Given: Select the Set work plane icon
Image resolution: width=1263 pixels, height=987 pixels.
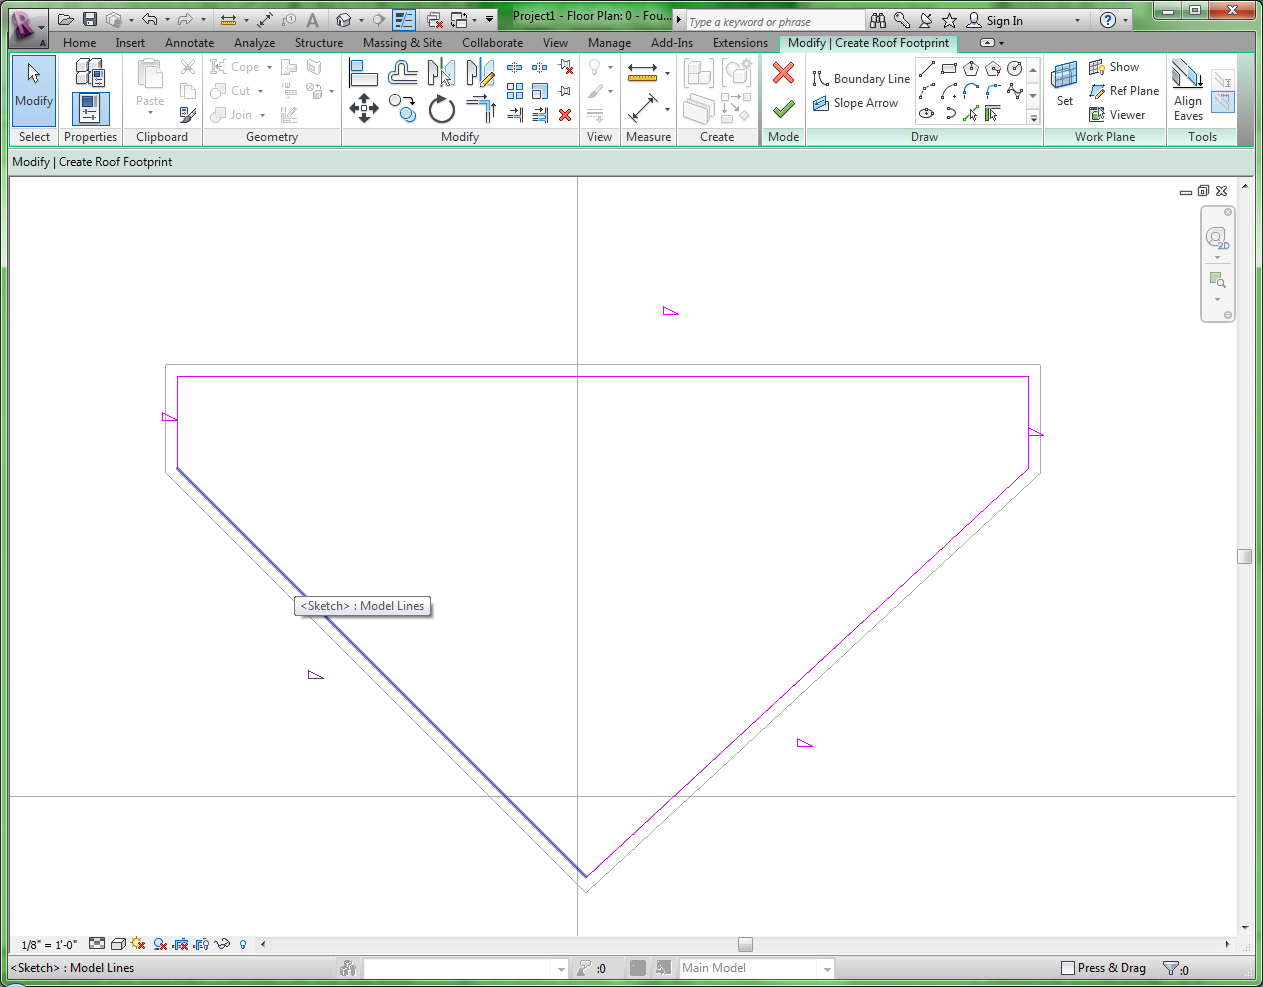Looking at the screenshot, I should (1065, 84).
